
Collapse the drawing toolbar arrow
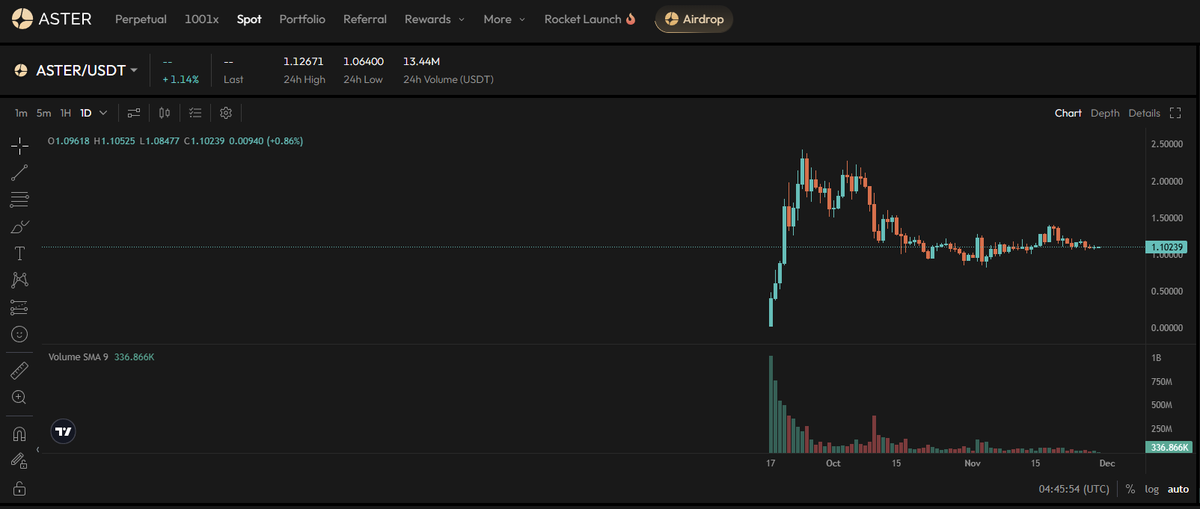coord(37,450)
